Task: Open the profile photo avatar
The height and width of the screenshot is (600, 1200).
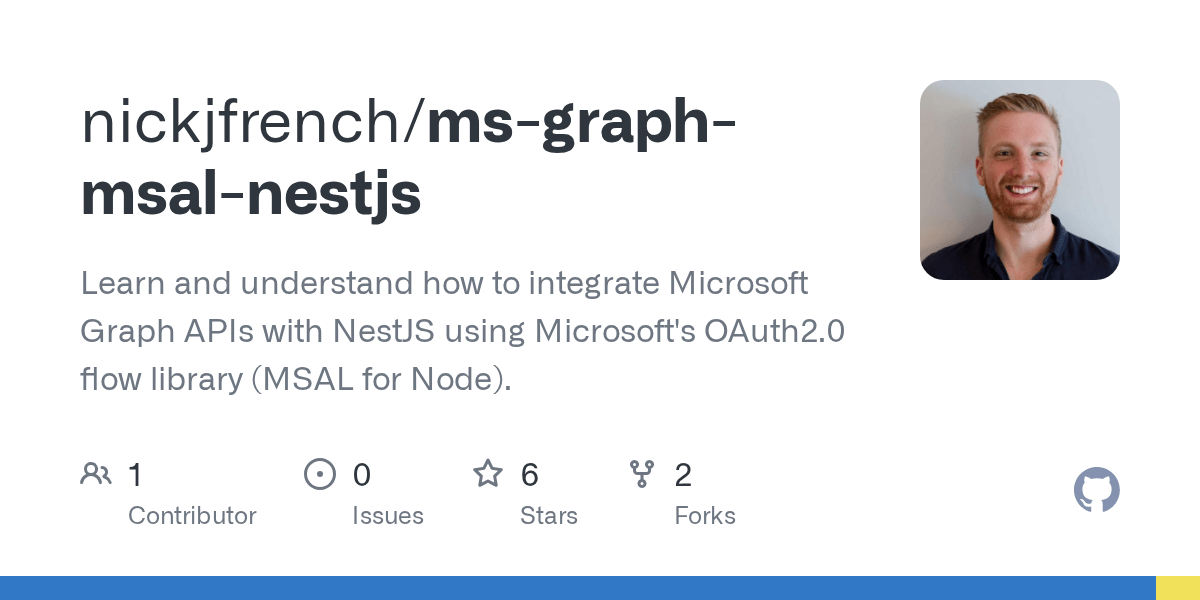Action: coord(1020,180)
